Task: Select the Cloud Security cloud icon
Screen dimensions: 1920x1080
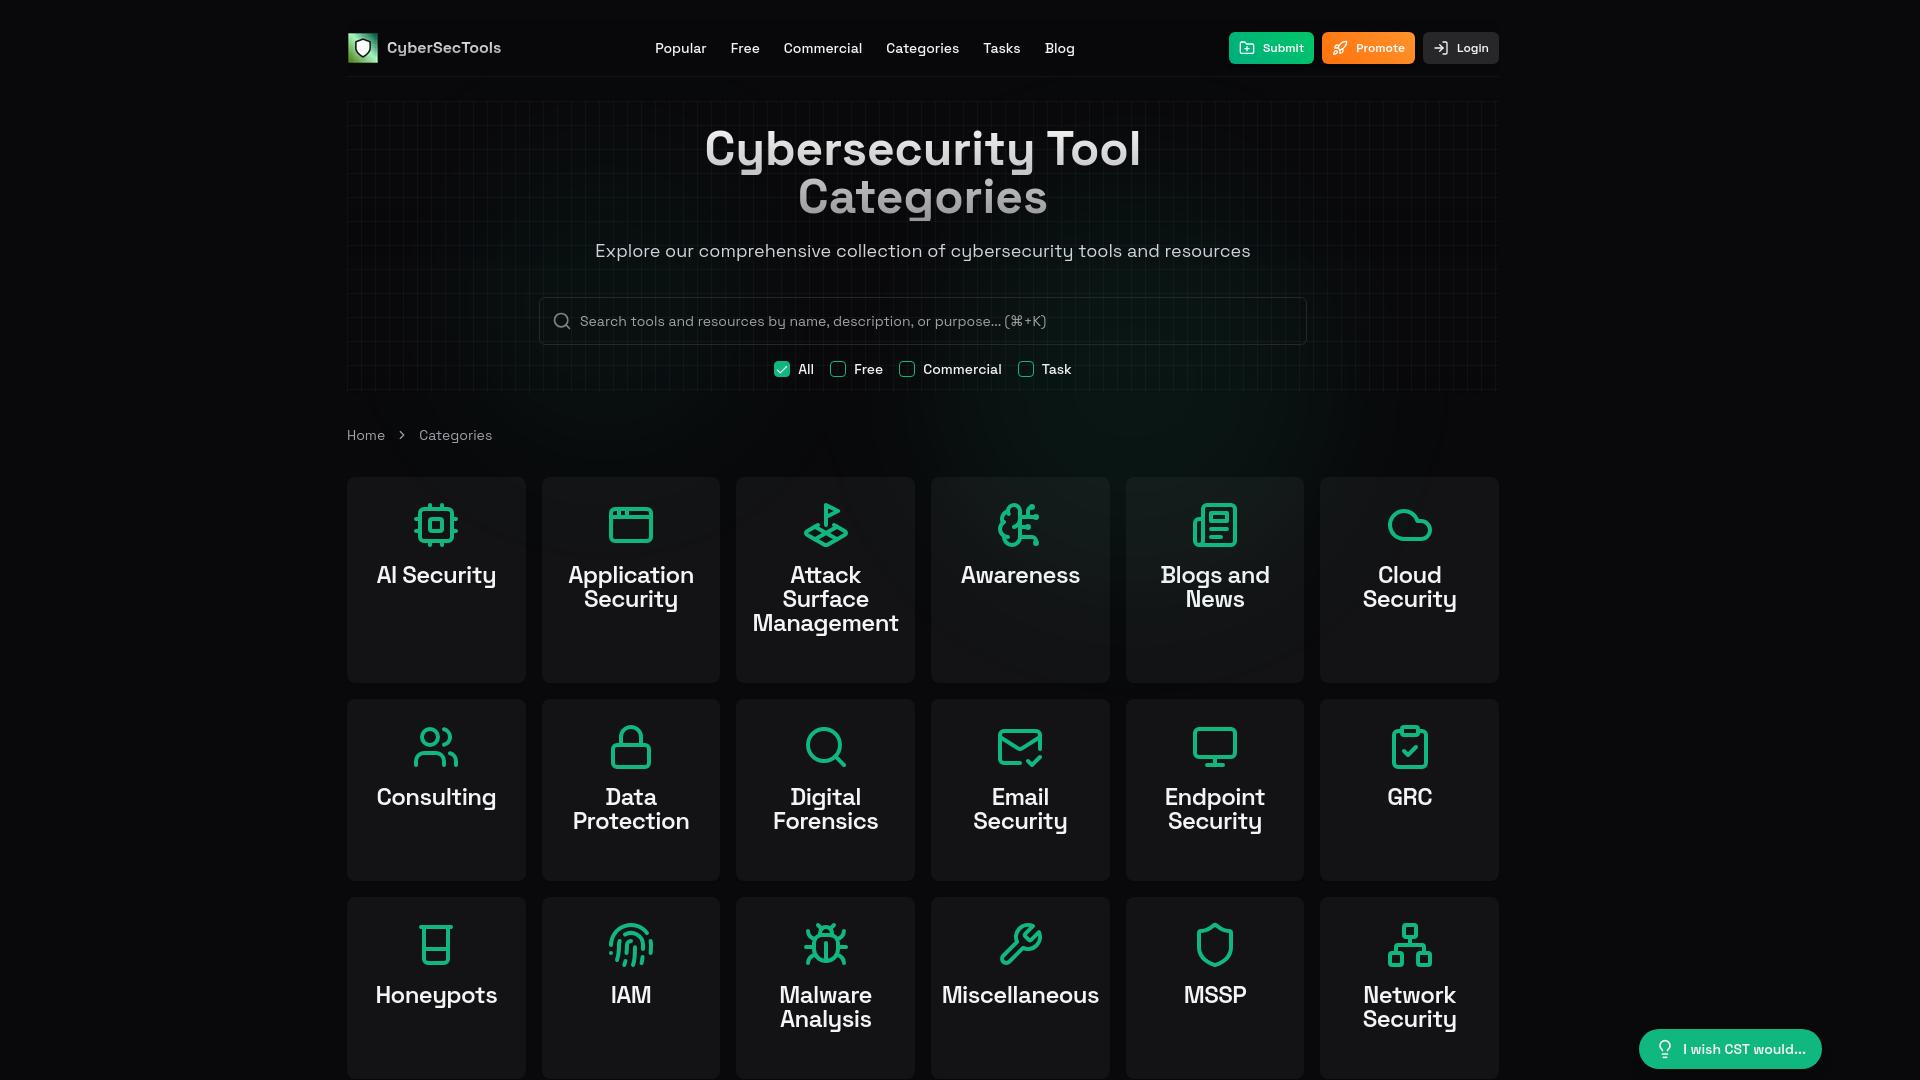Action: (1409, 525)
